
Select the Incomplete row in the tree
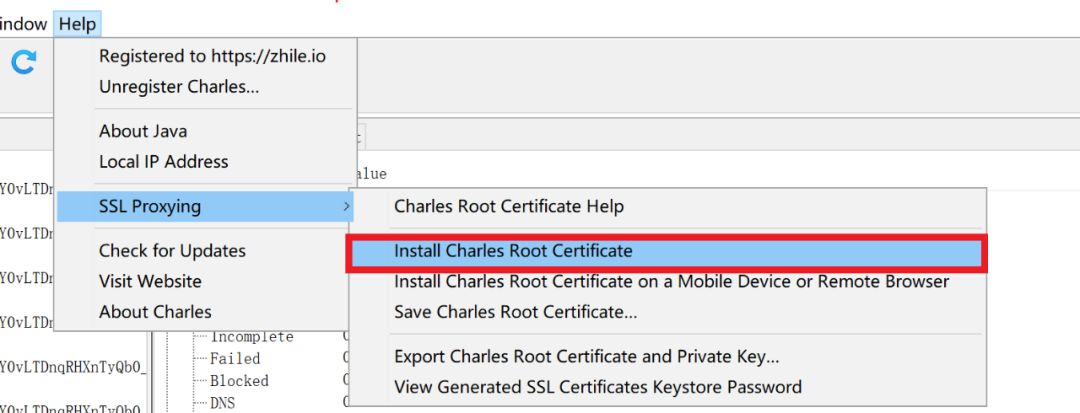(251, 337)
